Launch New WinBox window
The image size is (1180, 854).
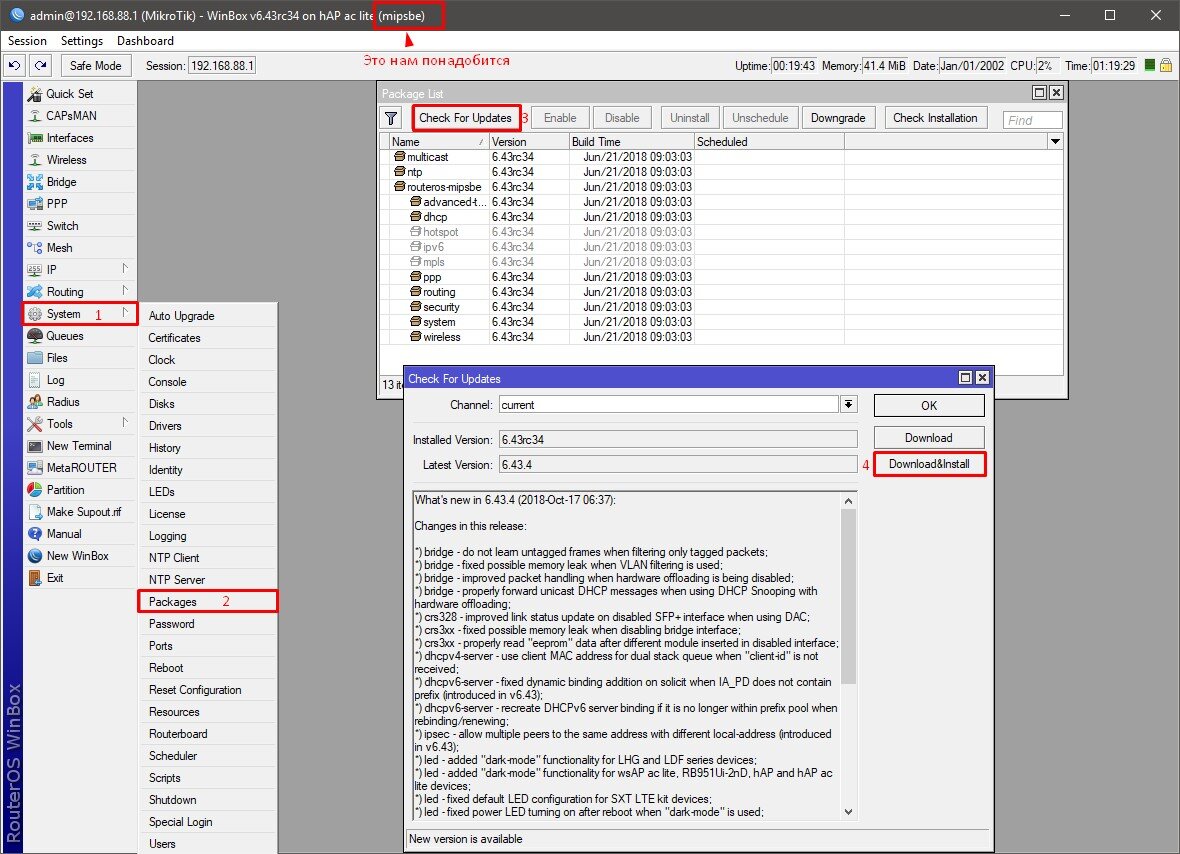click(x=77, y=555)
